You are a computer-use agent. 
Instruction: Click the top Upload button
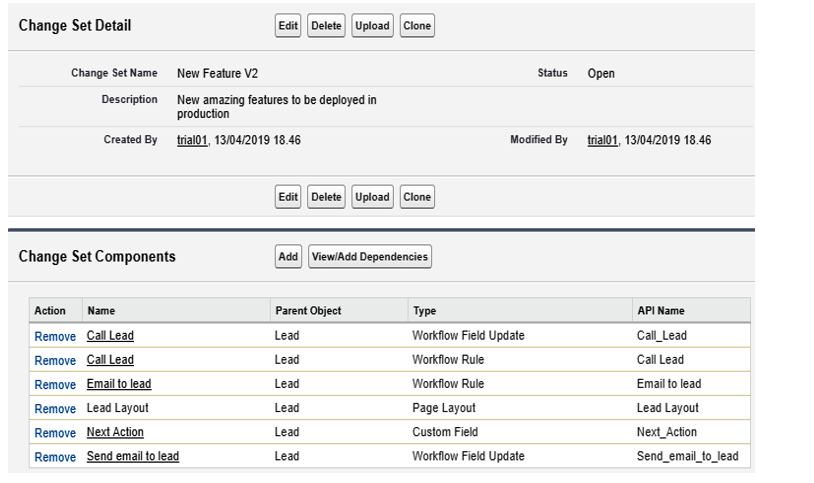pyautogui.click(x=372, y=25)
